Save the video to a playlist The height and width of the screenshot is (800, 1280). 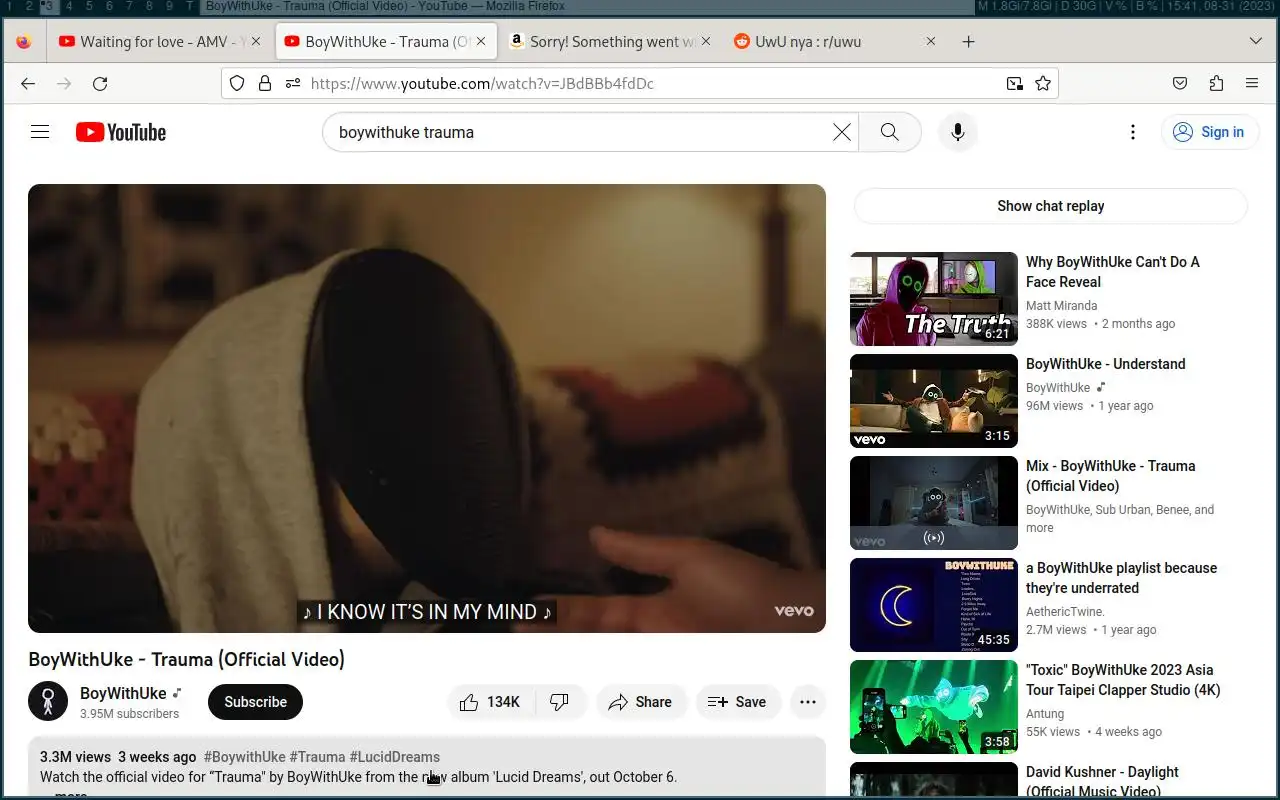pos(739,702)
